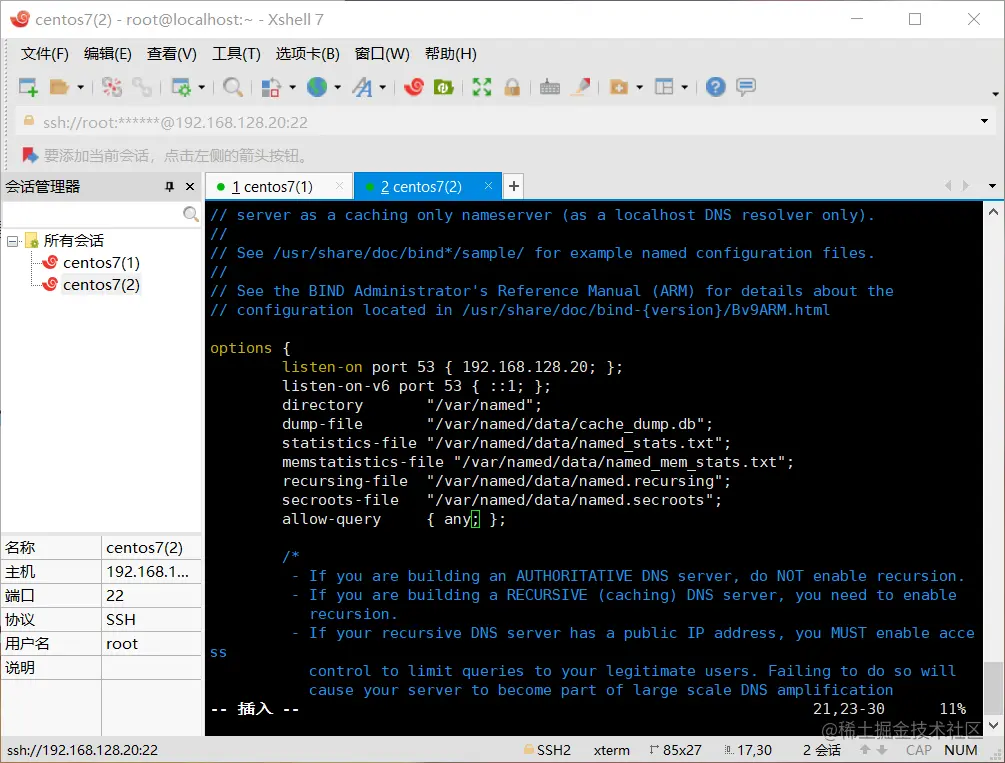1005x763 pixels.
Task: Select centos7(2) in the session tree
Action: click(x=101, y=285)
